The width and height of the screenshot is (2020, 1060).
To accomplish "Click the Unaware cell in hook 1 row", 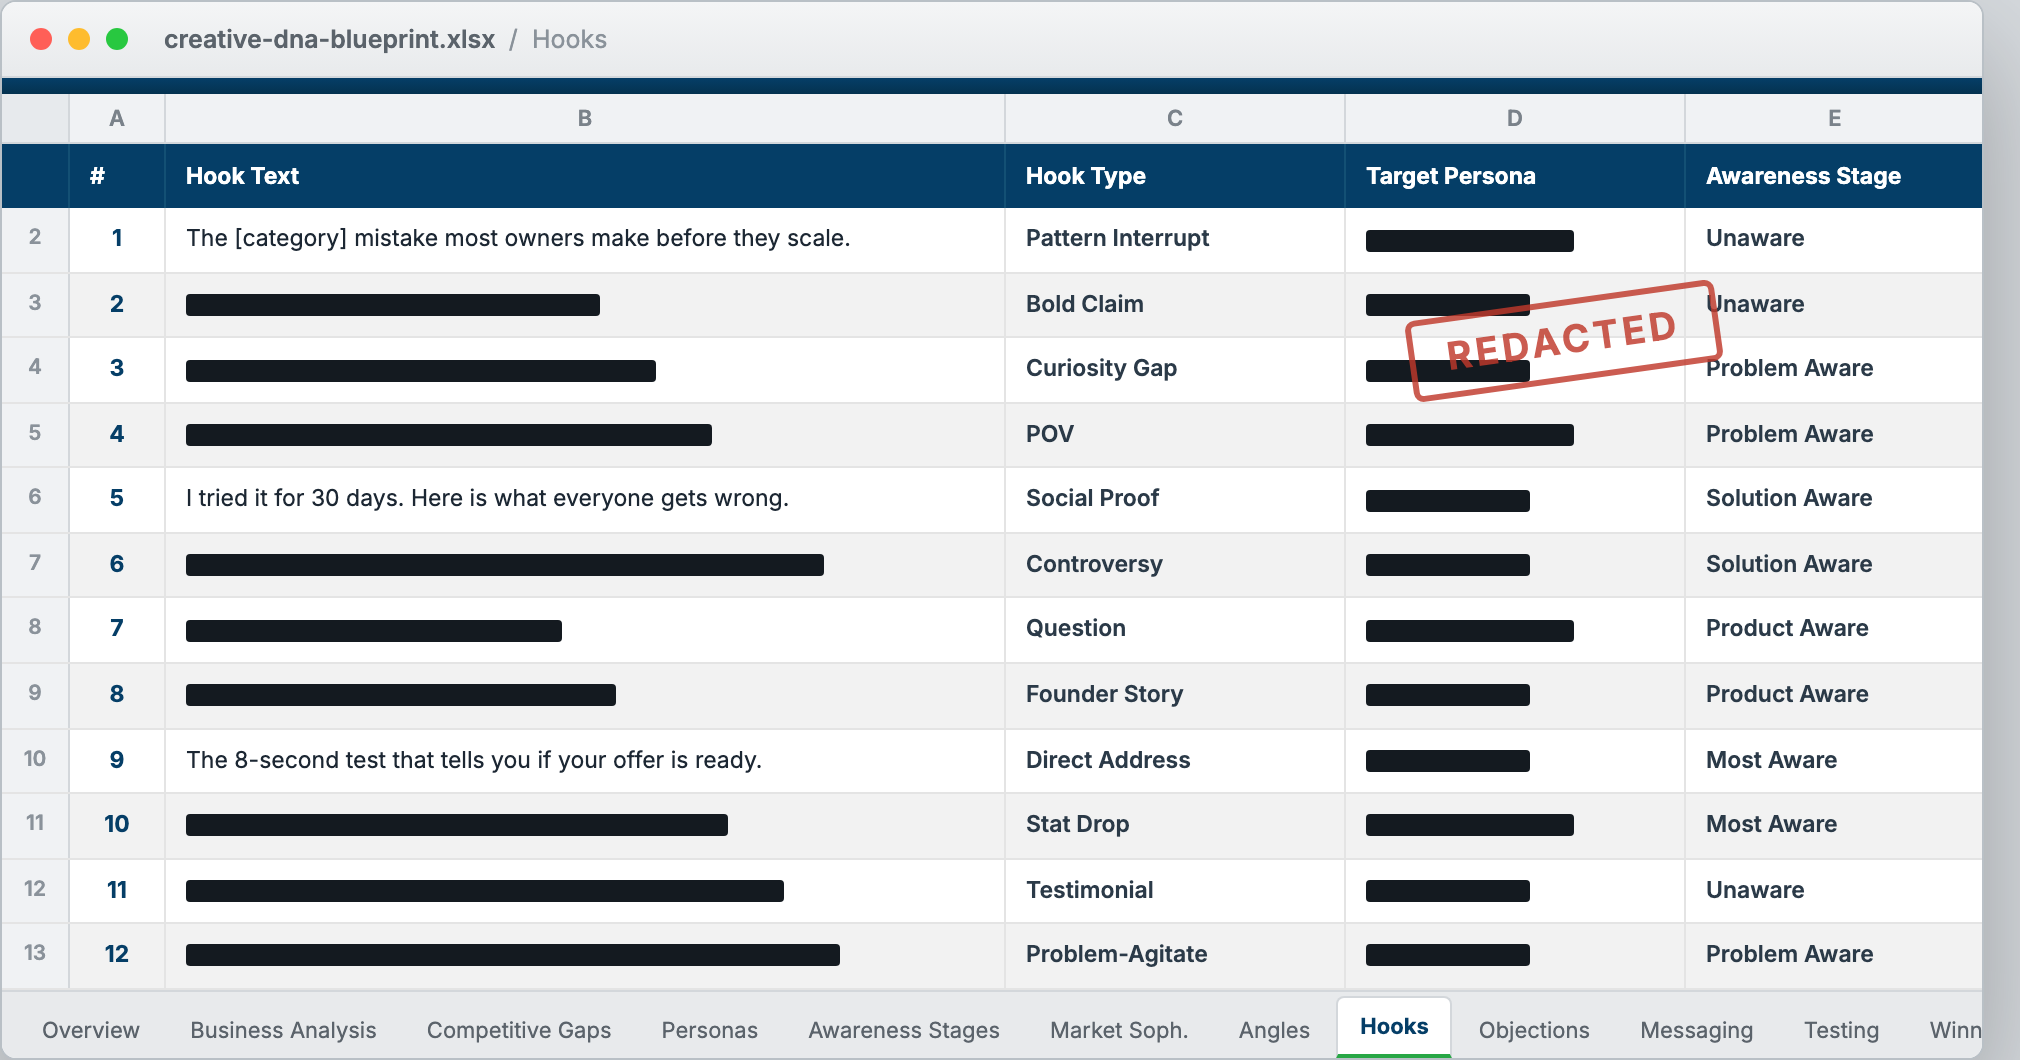I will tap(1834, 238).
